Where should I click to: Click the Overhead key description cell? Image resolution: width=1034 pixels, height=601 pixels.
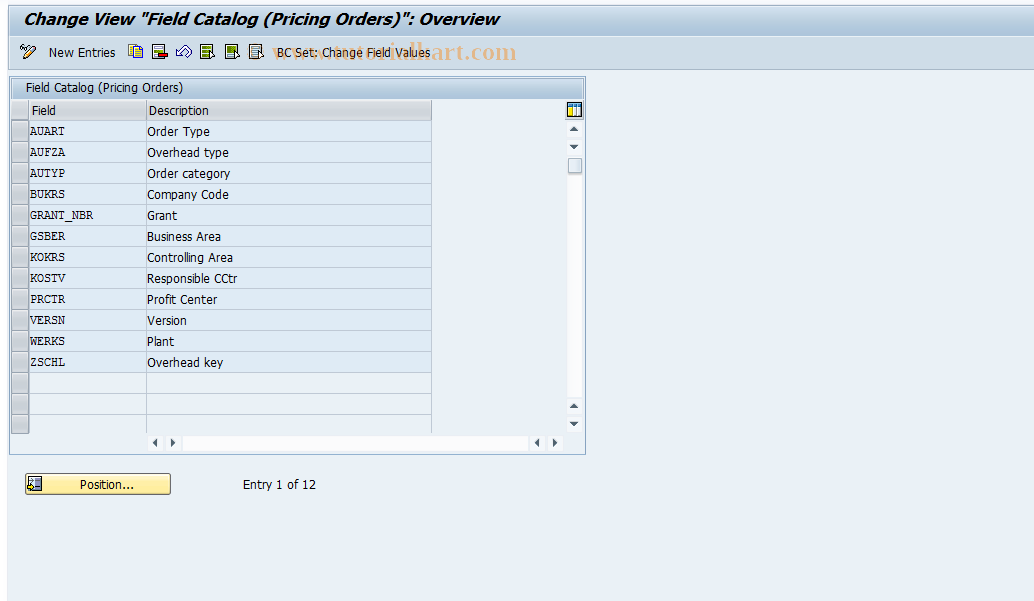[x=289, y=362]
